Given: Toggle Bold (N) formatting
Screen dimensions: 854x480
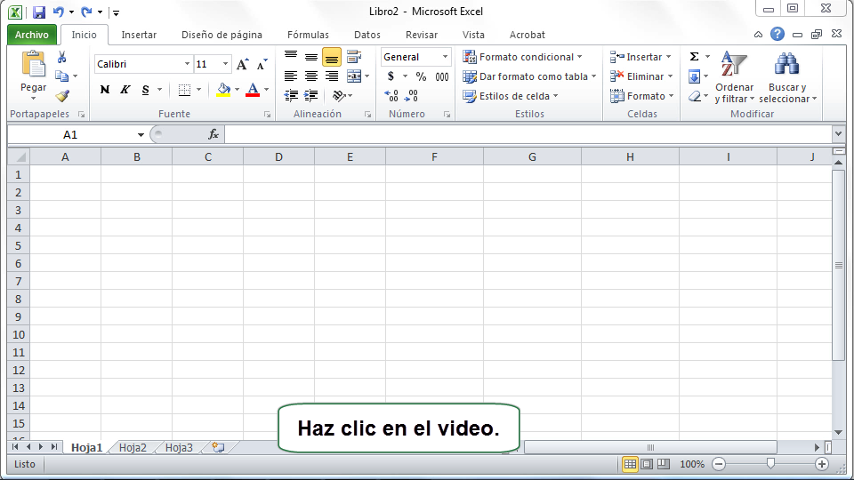Looking at the screenshot, I should (105, 89).
